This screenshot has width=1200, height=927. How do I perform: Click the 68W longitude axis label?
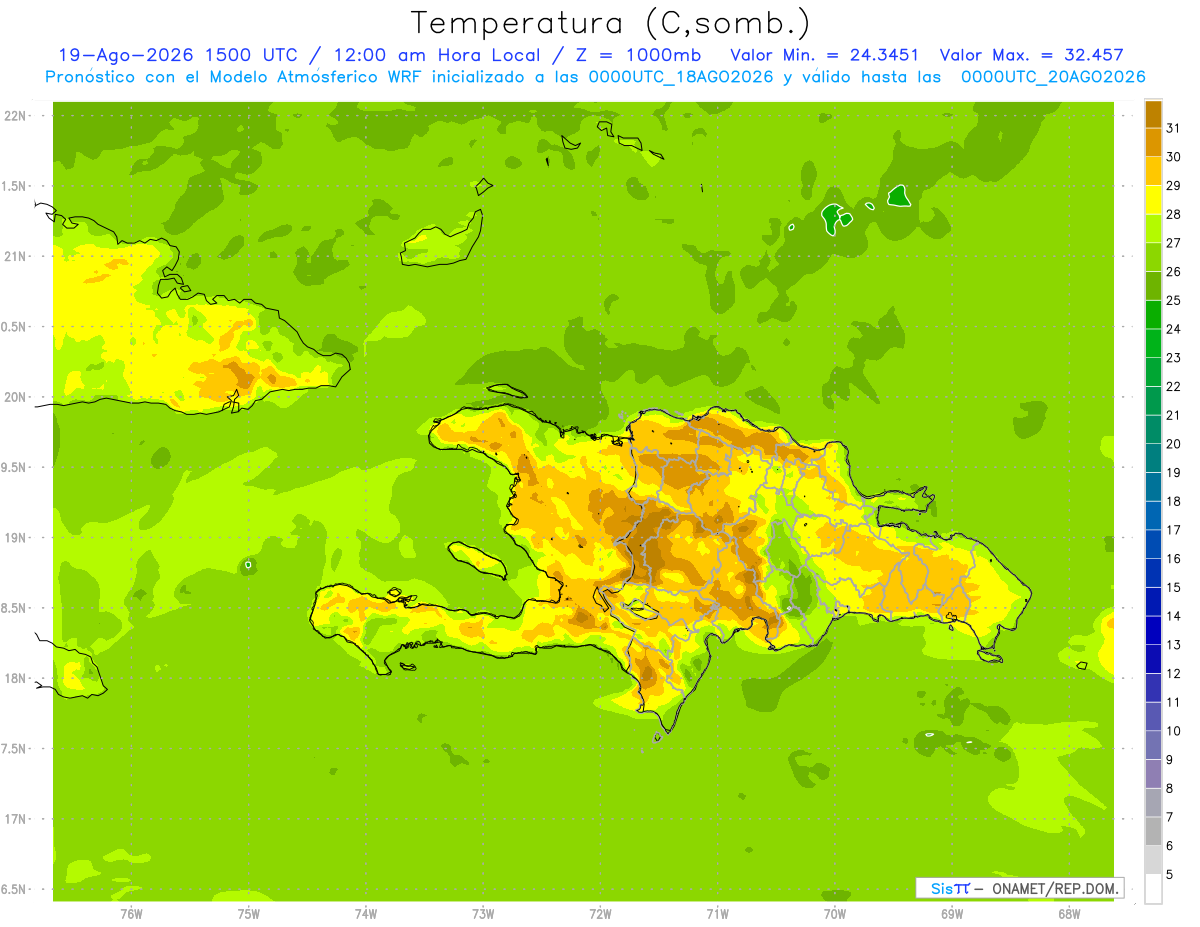pyautogui.click(x=1069, y=914)
